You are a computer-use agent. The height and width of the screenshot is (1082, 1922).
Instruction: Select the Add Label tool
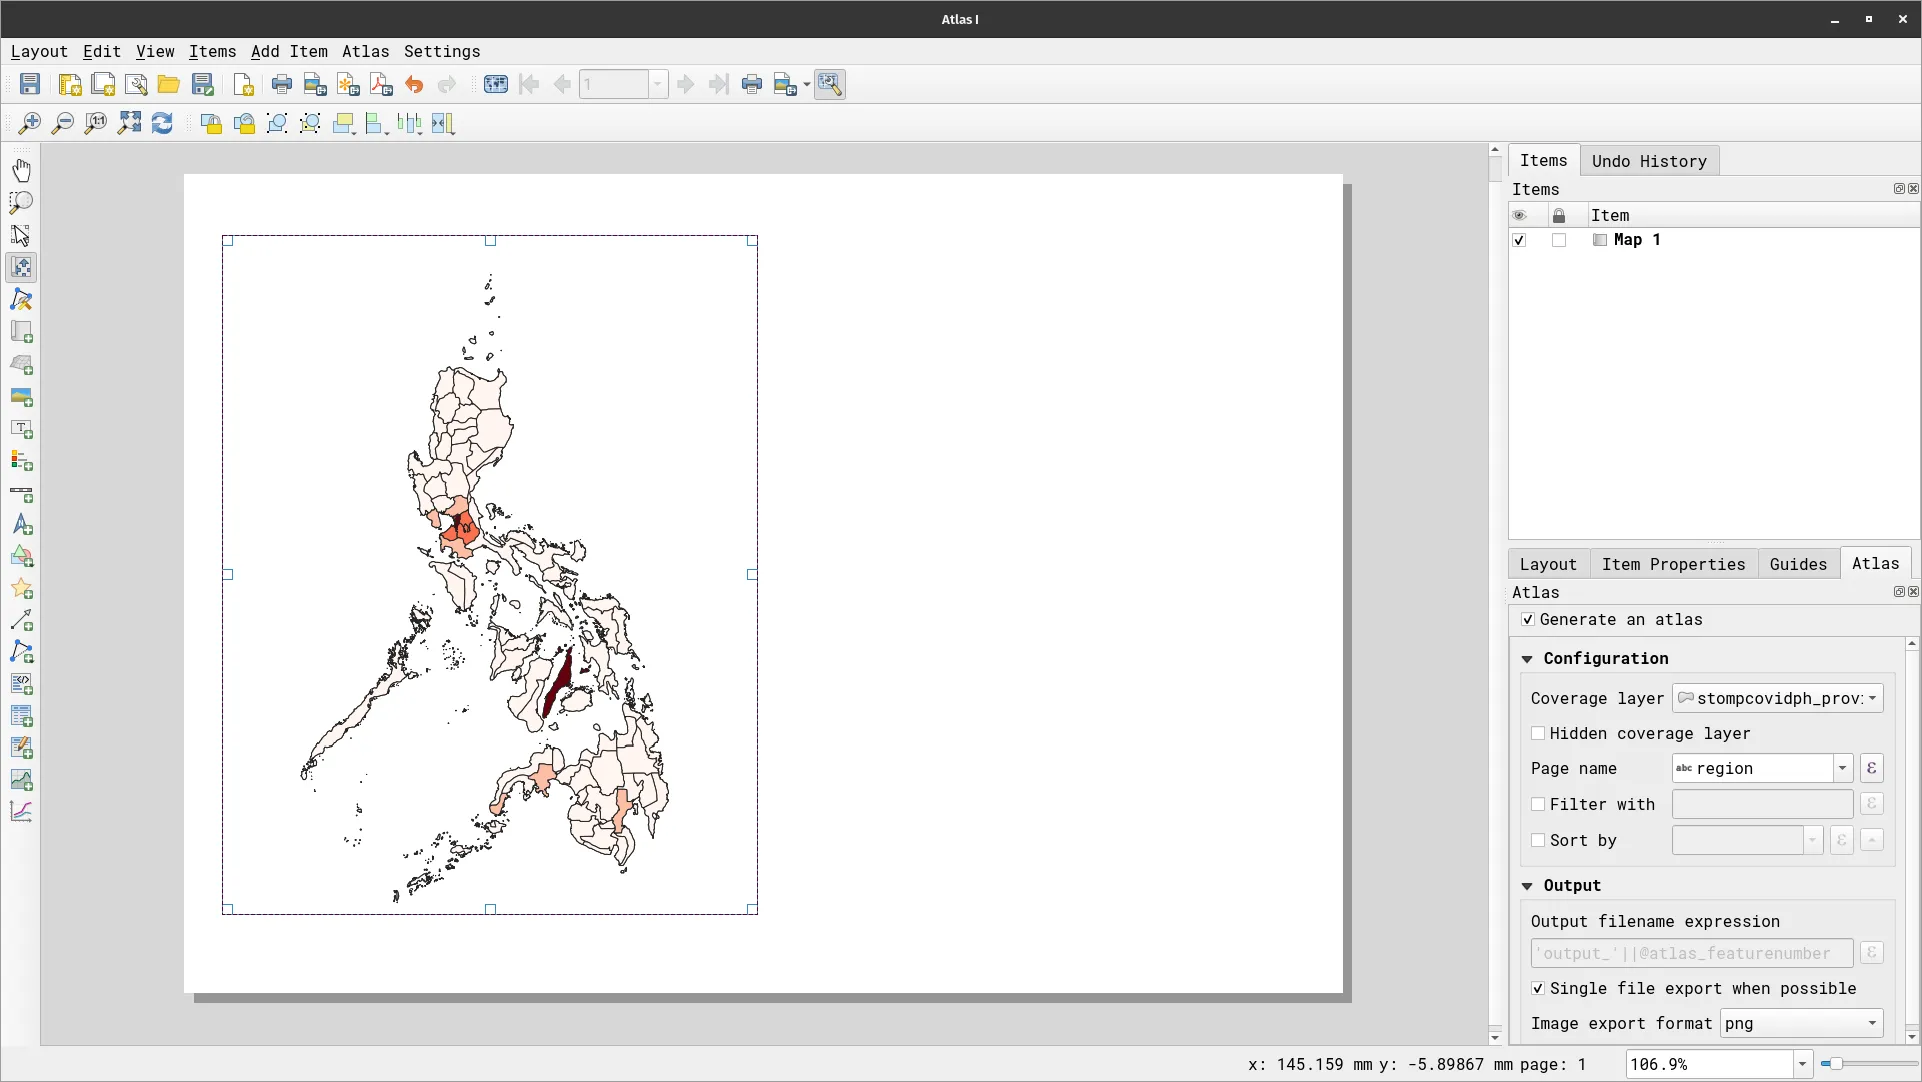pyautogui.click(x=21, y=429)
